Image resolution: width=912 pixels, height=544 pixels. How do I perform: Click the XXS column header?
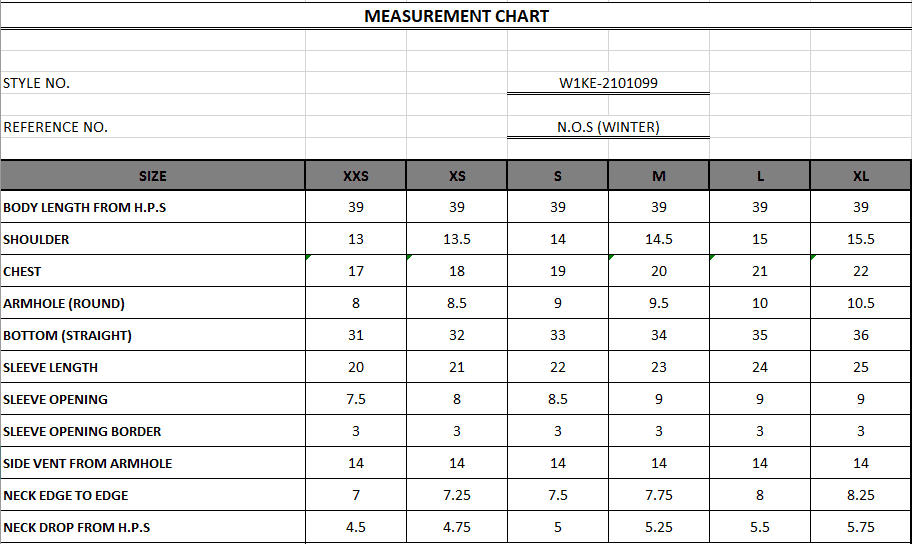point(356,176)
